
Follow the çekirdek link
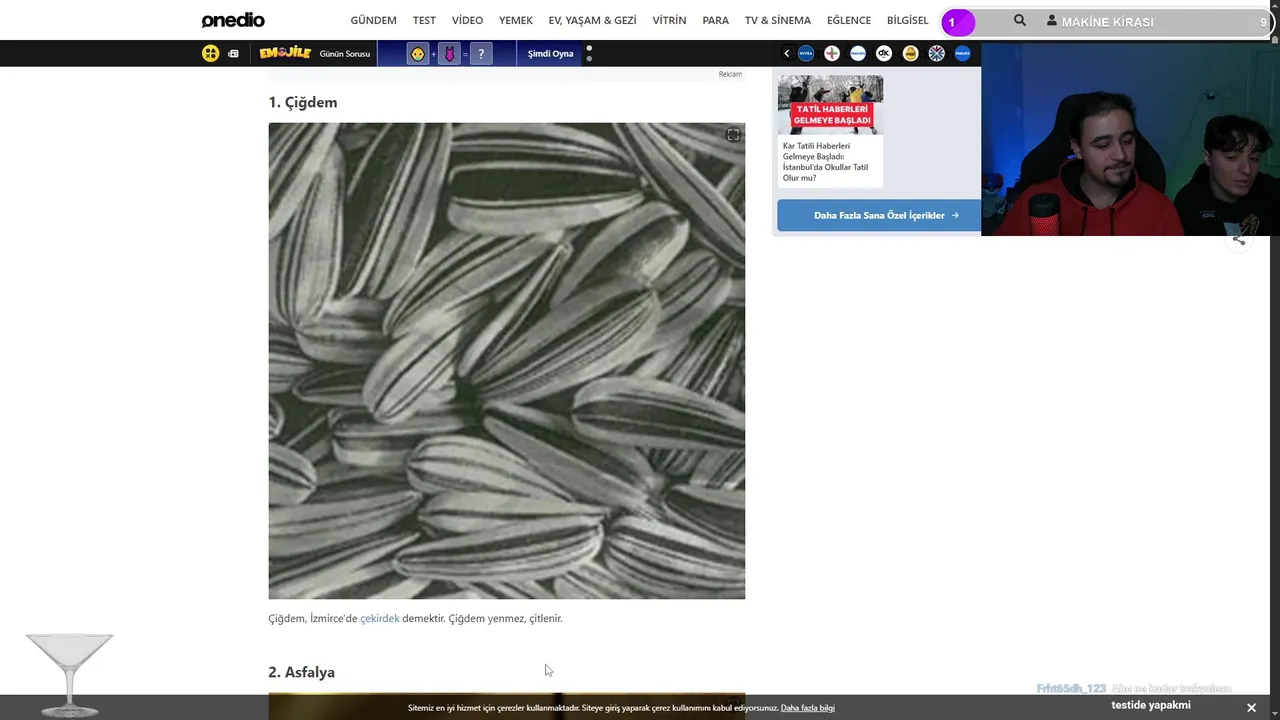coord(380,618)
